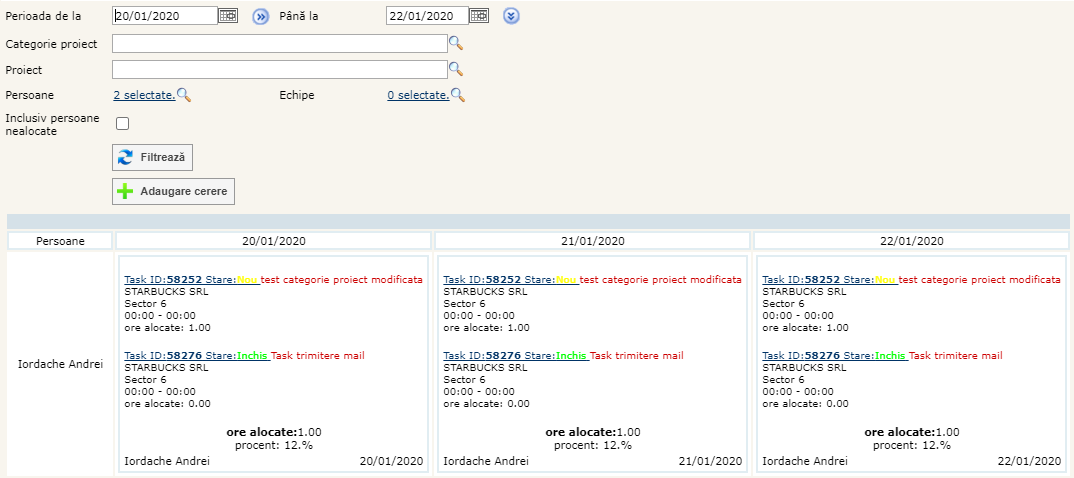Click in the Proiect input field
Screen dimensions: 1074x478
click(x=279, y=69)
